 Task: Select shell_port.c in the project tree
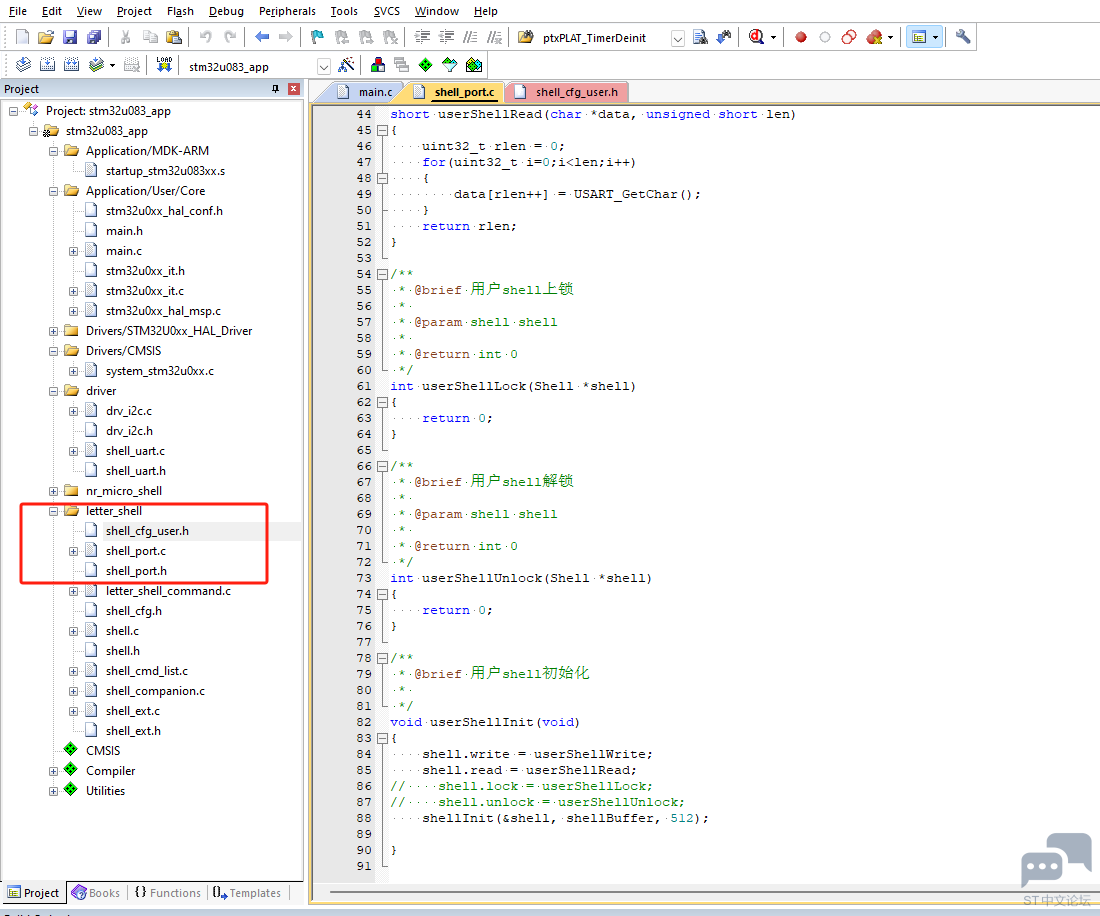(136, 551)
